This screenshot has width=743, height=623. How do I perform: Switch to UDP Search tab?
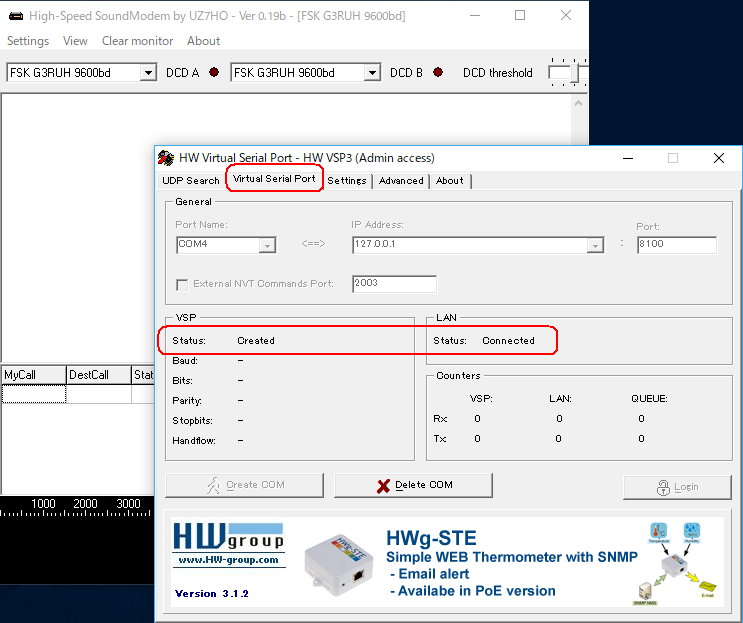click(190, 181)
